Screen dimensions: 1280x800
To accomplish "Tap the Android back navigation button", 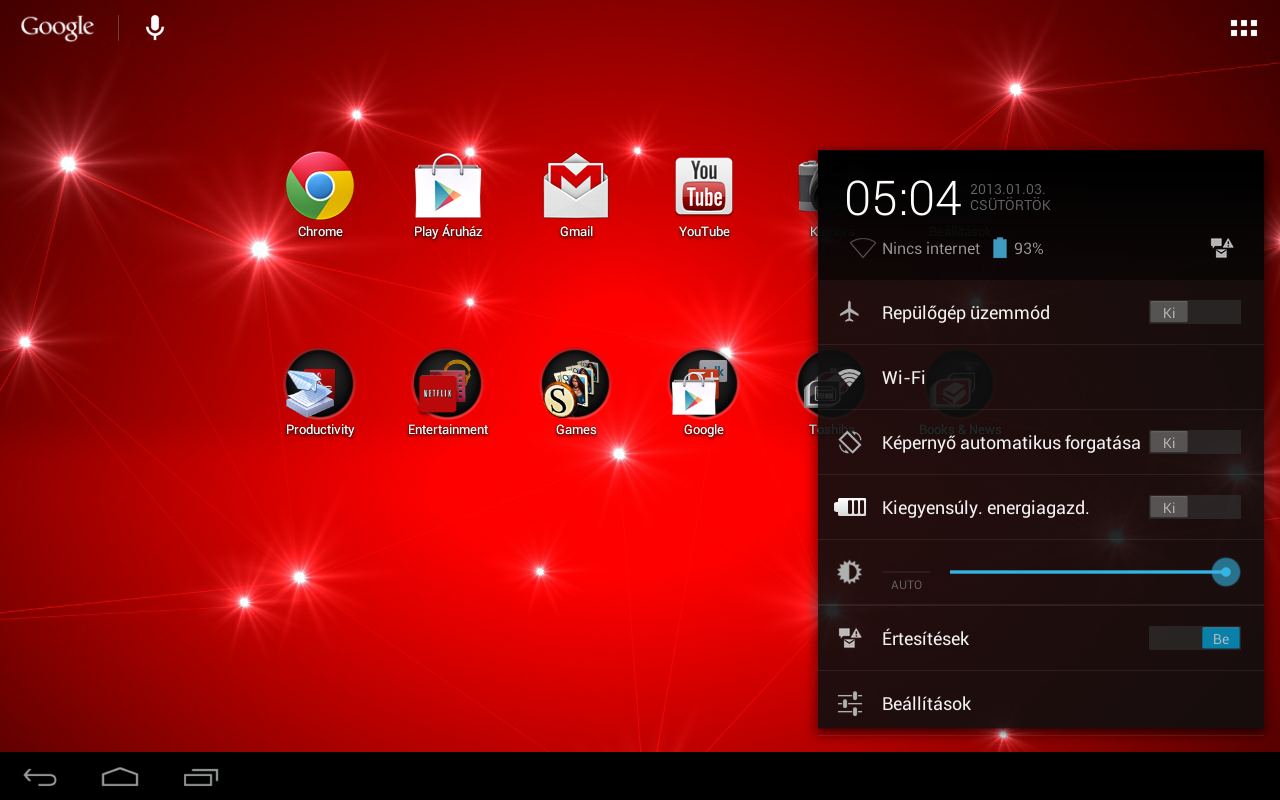I will pyautogui.click(x=41, y=777).
